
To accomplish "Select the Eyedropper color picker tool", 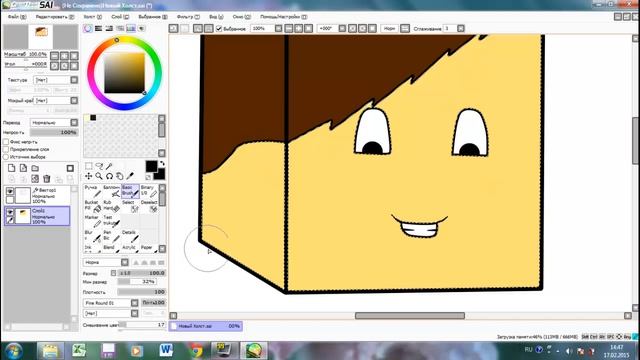I will click(x=130, y=176).
